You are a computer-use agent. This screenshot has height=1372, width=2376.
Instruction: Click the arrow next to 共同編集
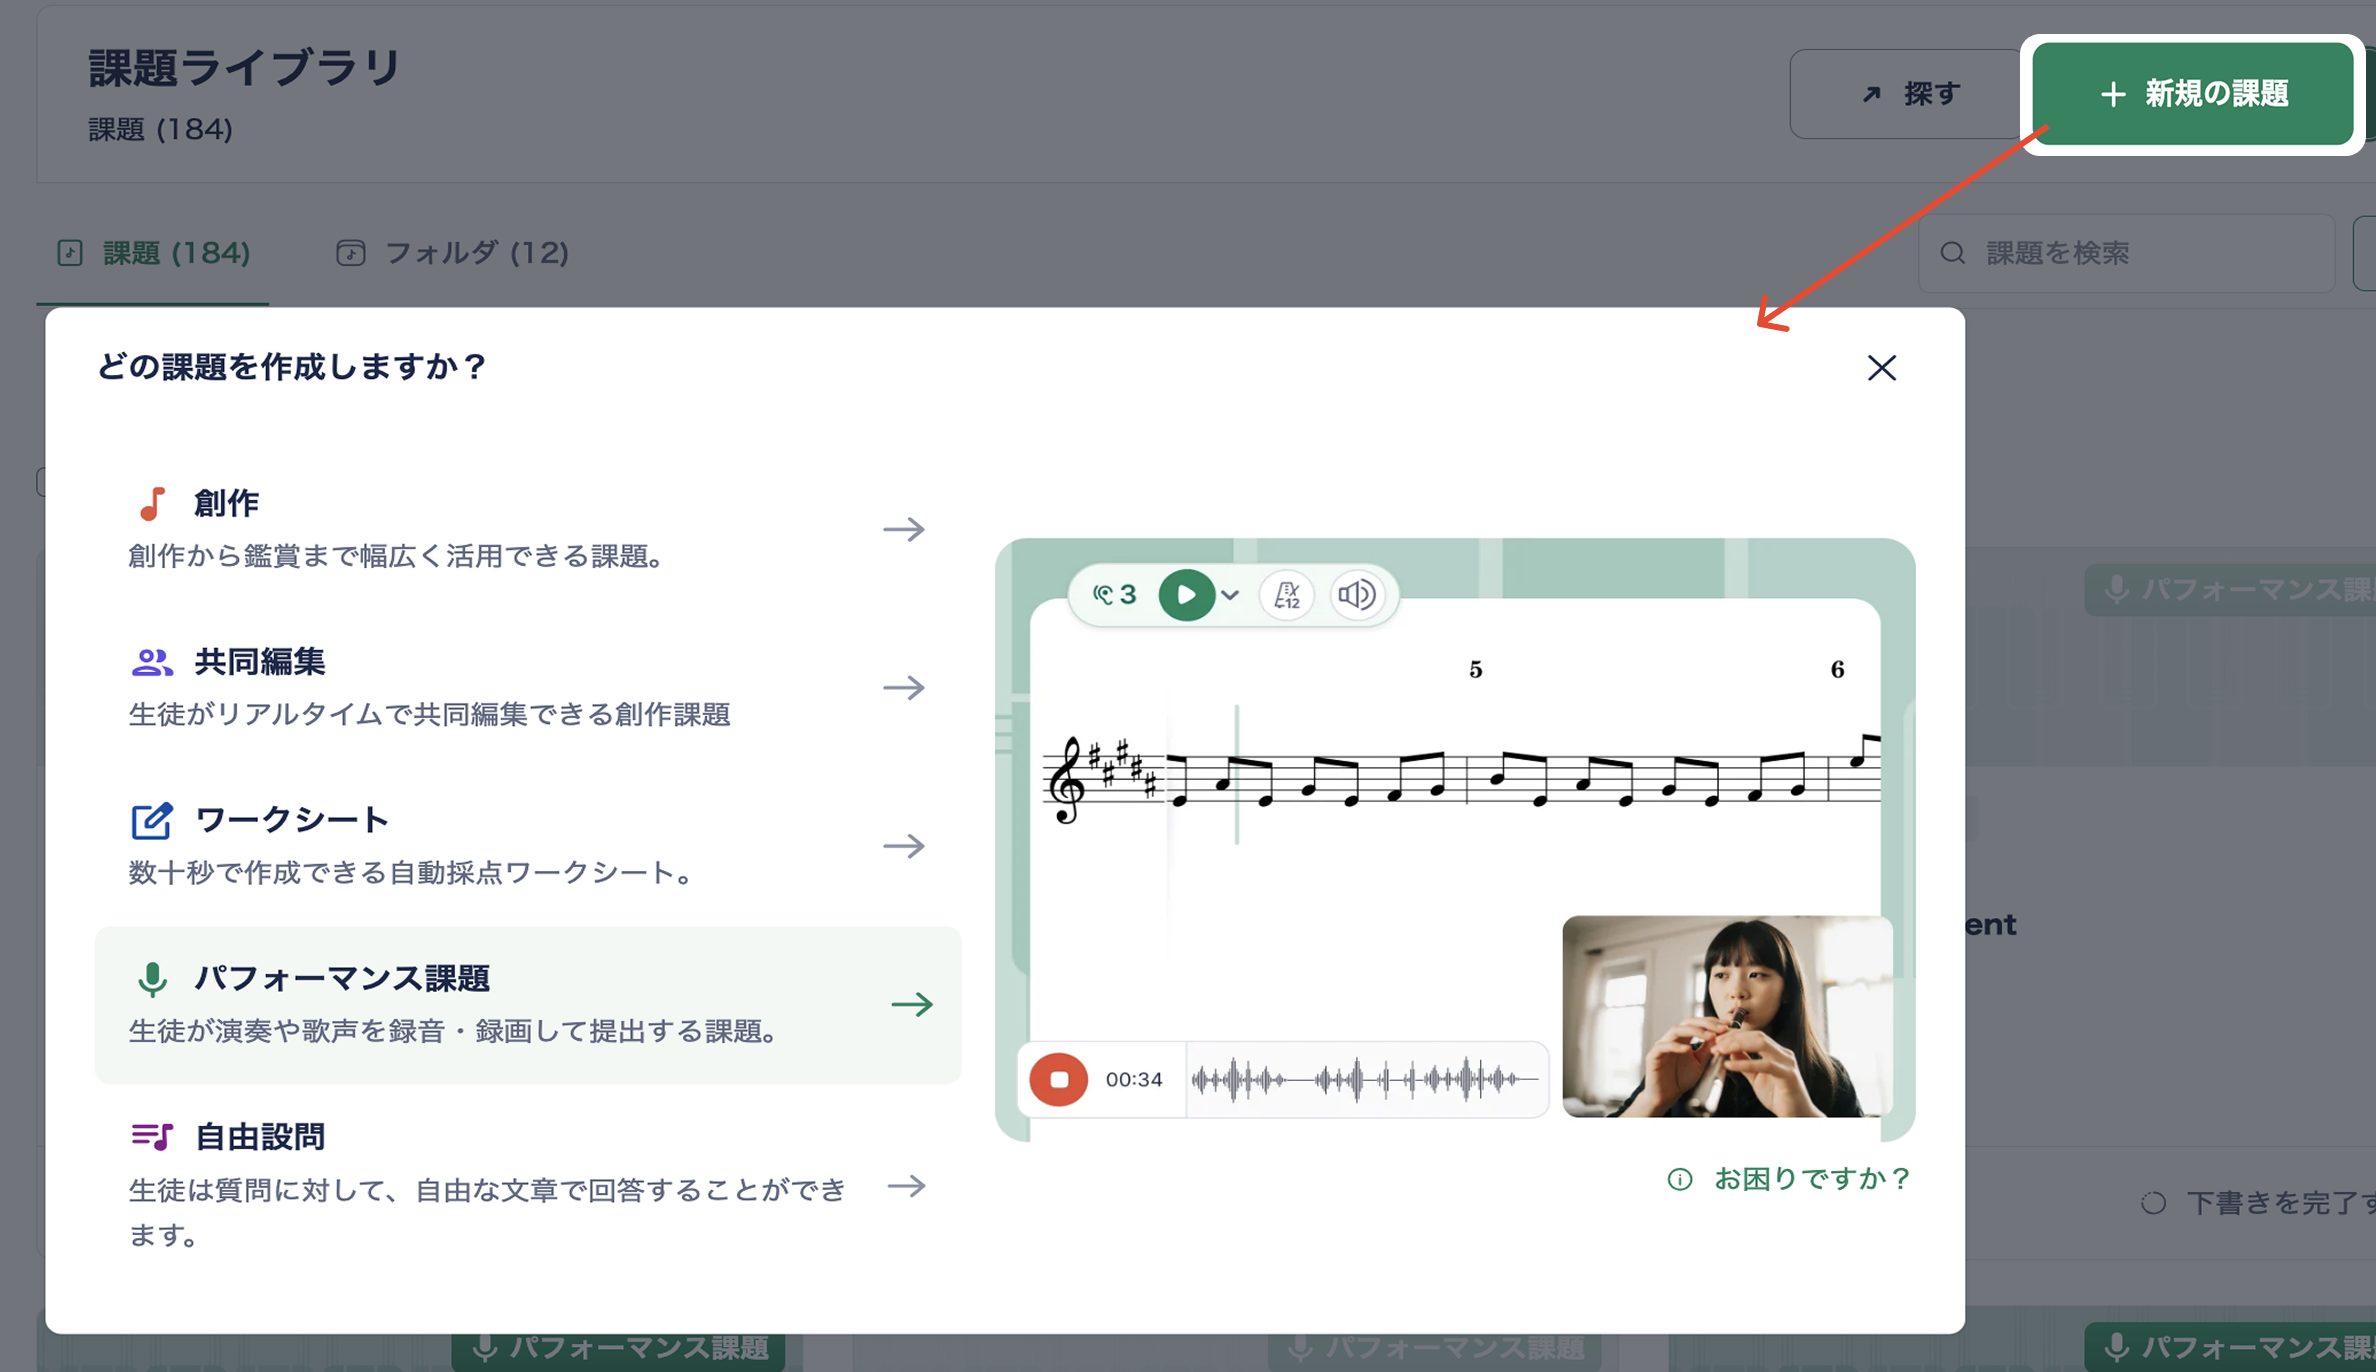coord(904,688)
